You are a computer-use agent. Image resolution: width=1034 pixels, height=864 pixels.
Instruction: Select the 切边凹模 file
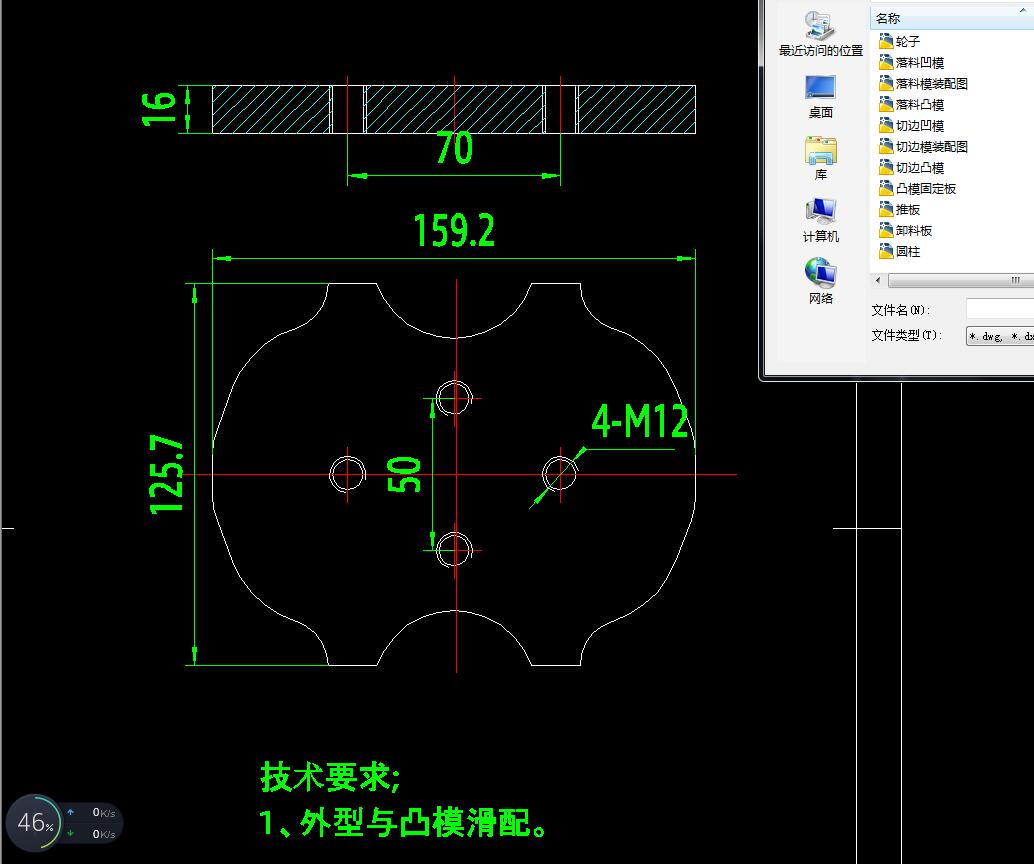click(x=912, y=126)
